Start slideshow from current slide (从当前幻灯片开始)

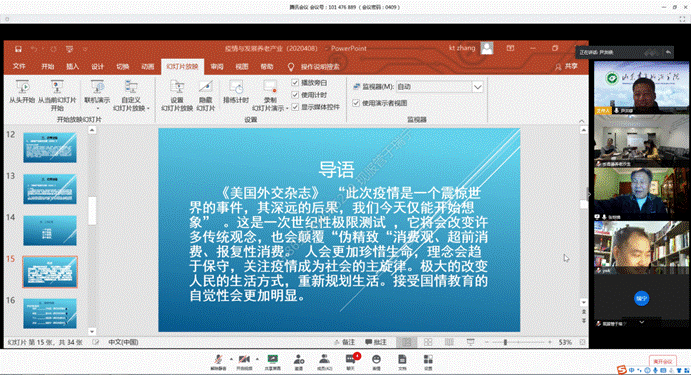coord(57,95)
